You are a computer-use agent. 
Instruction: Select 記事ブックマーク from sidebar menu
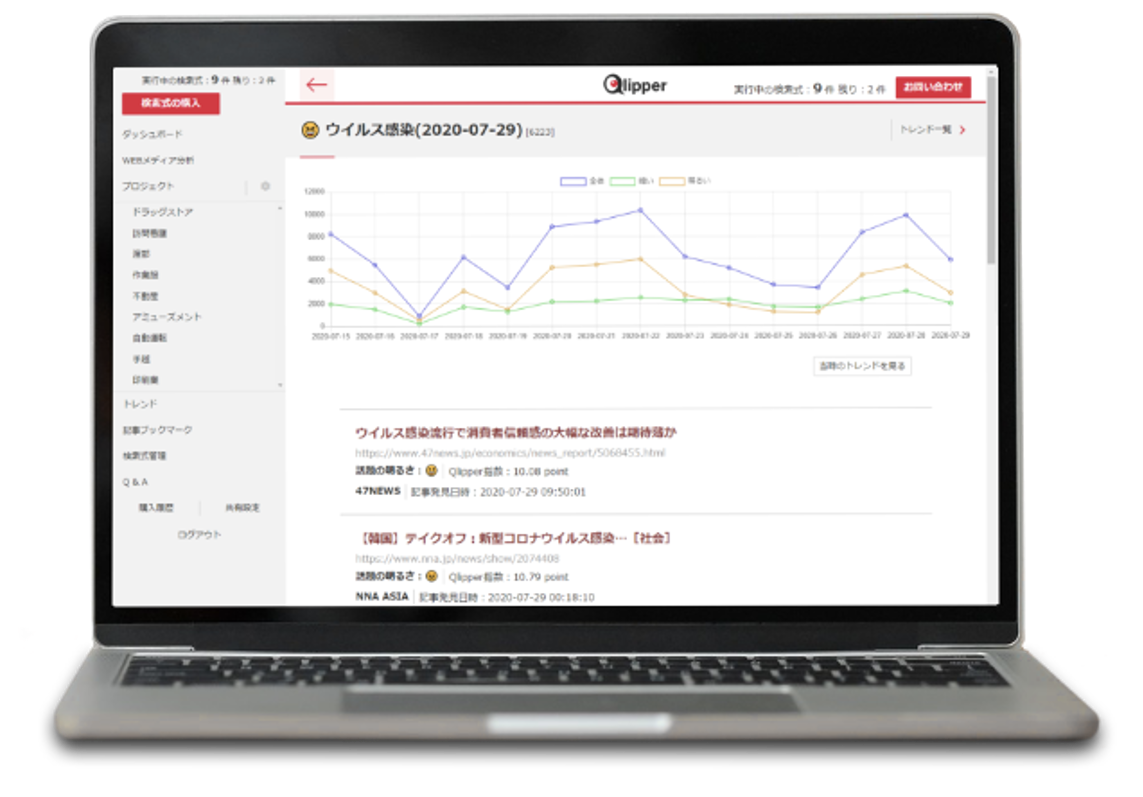(x=157, y=430)
